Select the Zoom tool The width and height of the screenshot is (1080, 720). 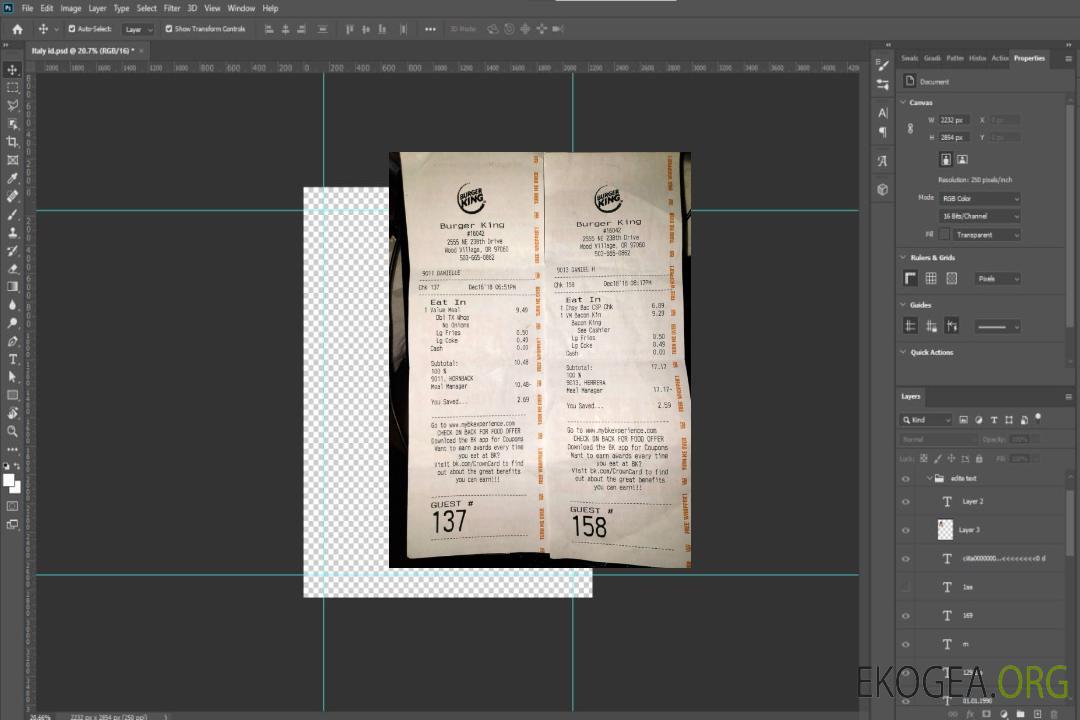12,431
